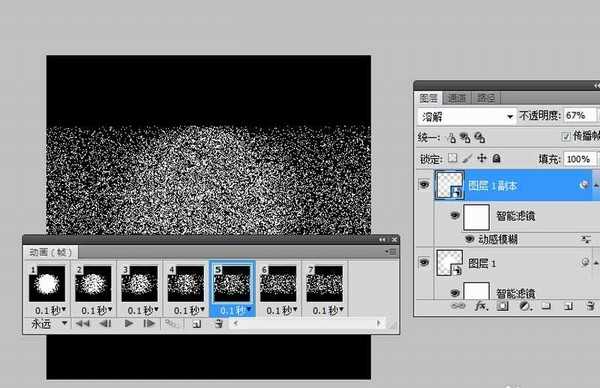Open the 溶解 blend mode dropdown
The height and width of the screenshot is (388, 600).
(466, 116)
